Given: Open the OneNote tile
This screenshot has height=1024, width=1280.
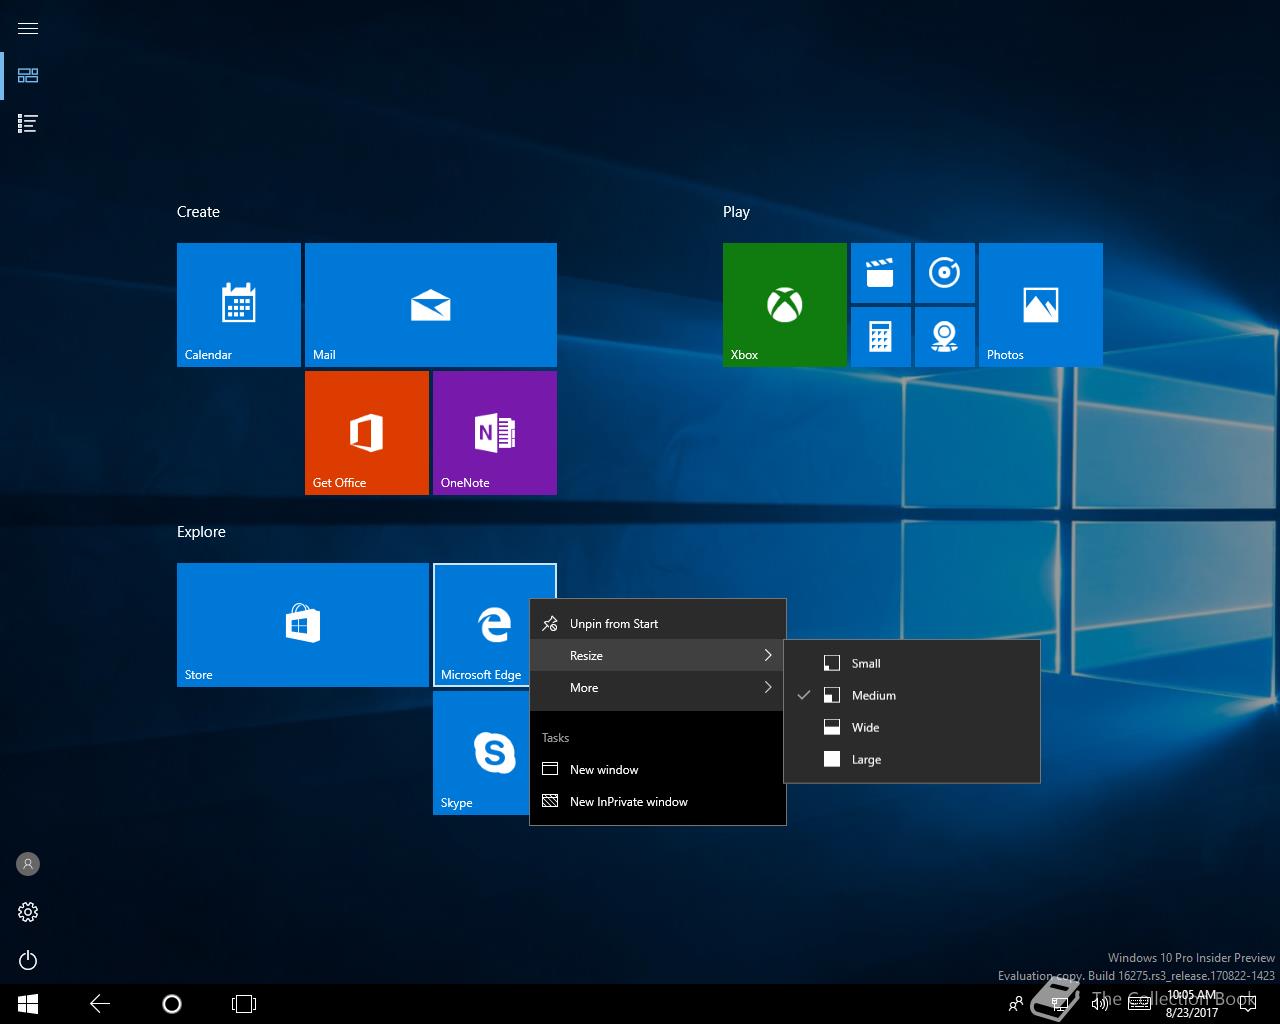Looking at the screenshot, I should (495, 433).
